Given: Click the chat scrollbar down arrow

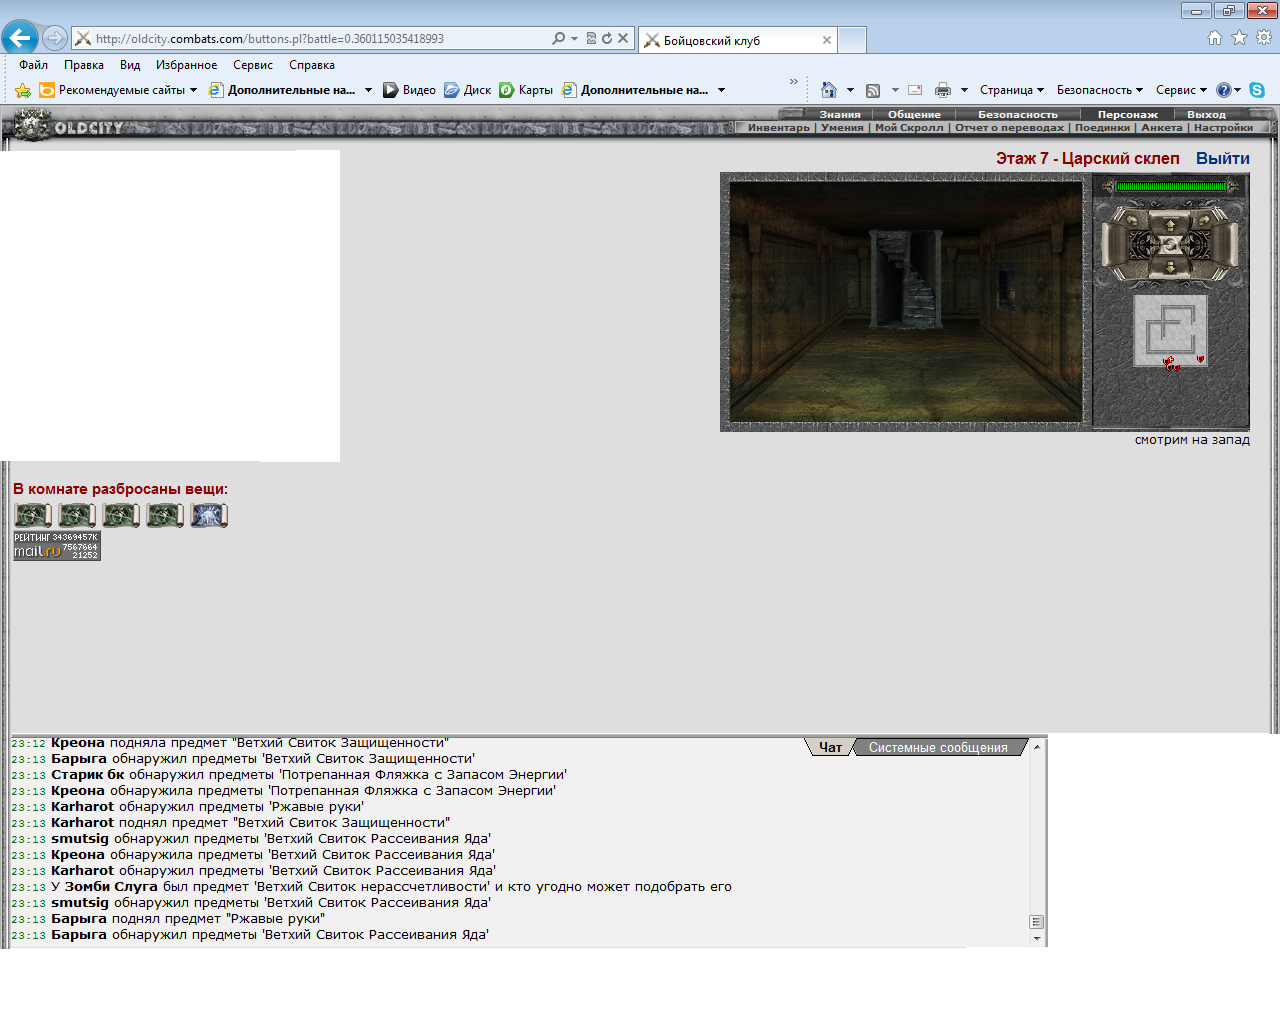Looking at the screenshot, I should pos(1037,938).
